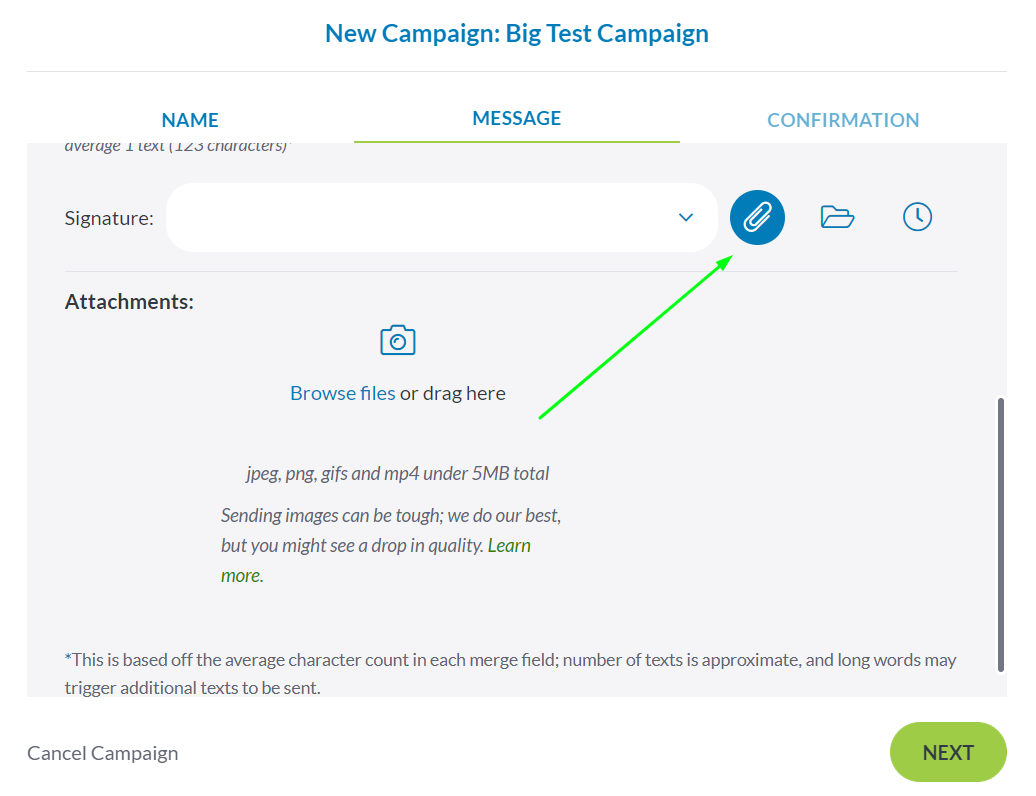The image size is (1036, 796).
Task: Switch to the NAME tab
Action: tap(190, 120)
